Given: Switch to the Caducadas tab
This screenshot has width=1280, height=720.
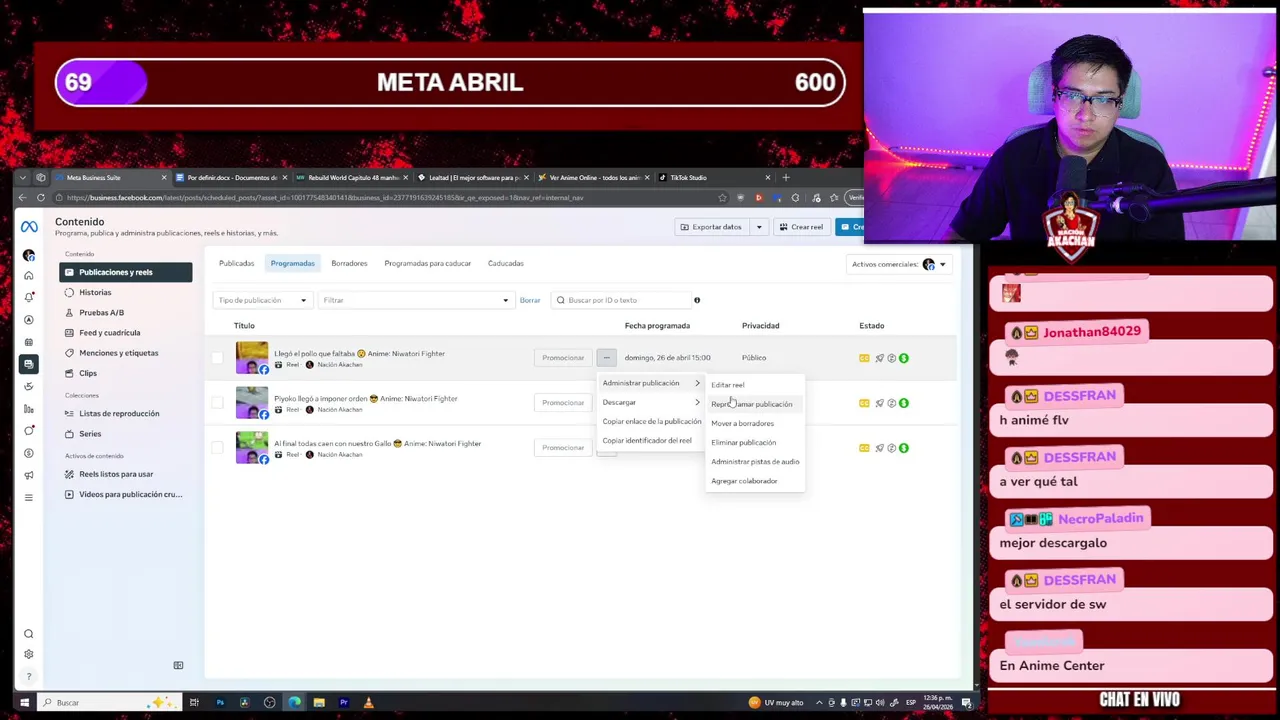Looking at the screenshot, I should click(506, 263).
